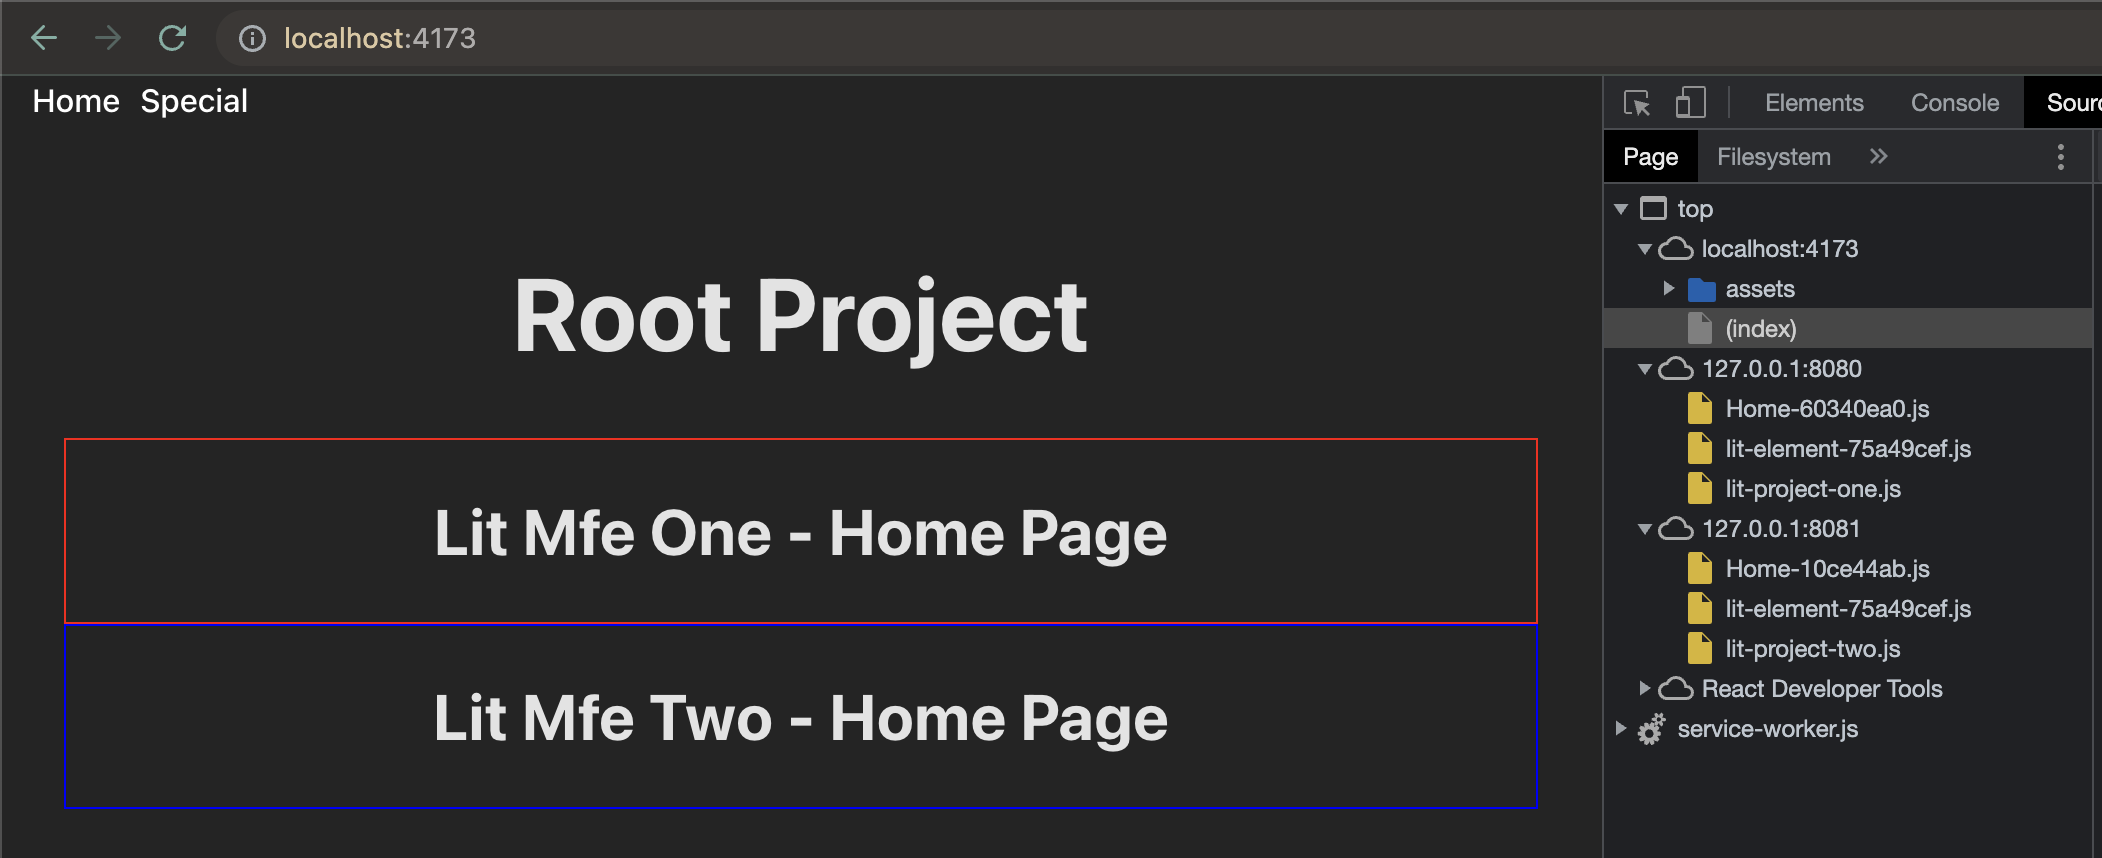This screenshot has height=858, width=2102.
Task: Switch to the Elements tab
Action: pos(1814,102)
